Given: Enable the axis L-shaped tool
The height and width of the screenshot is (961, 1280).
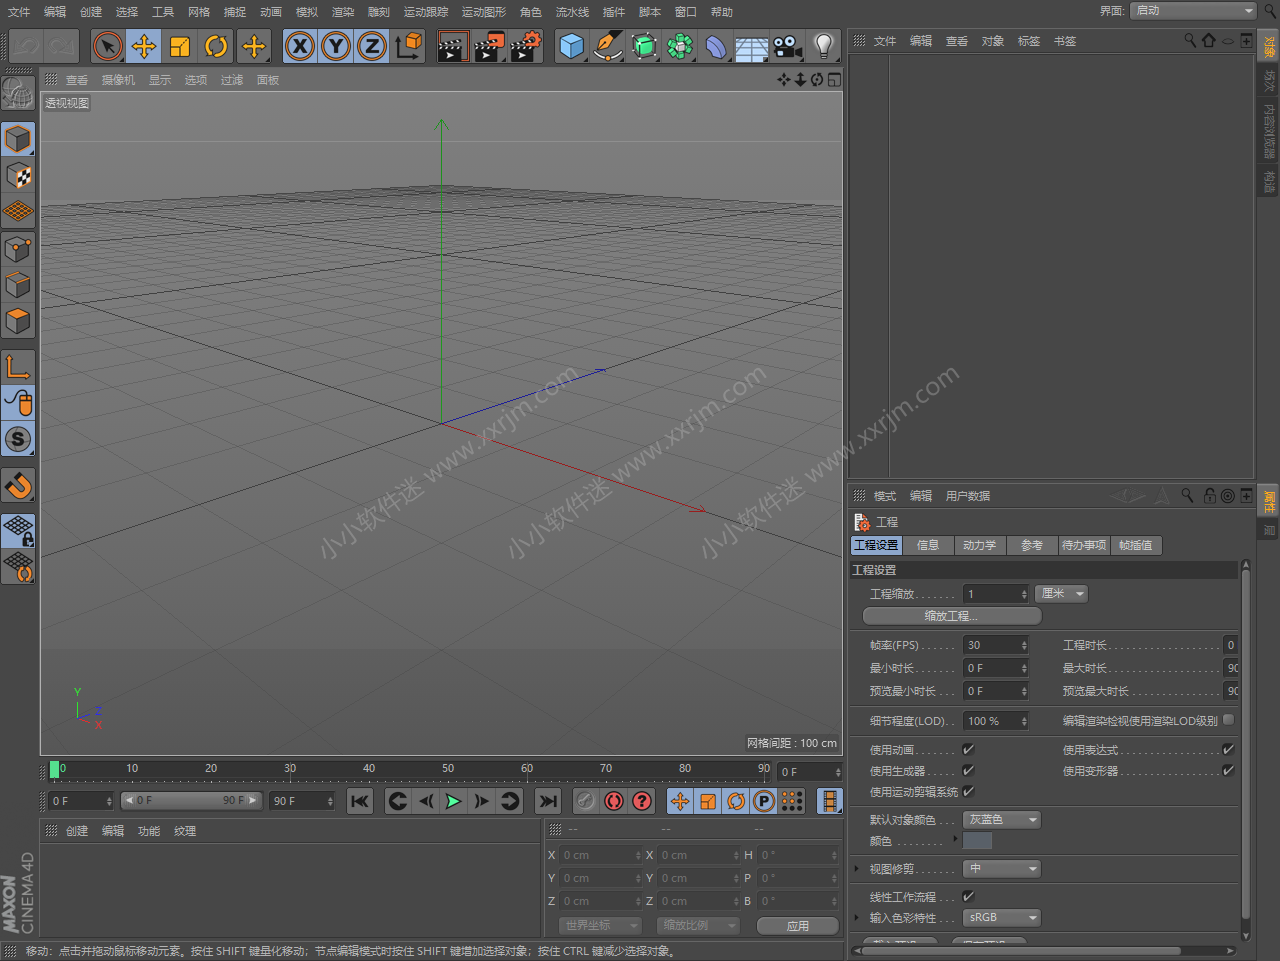Looking at the screenshot, I should tap(18, 367).
